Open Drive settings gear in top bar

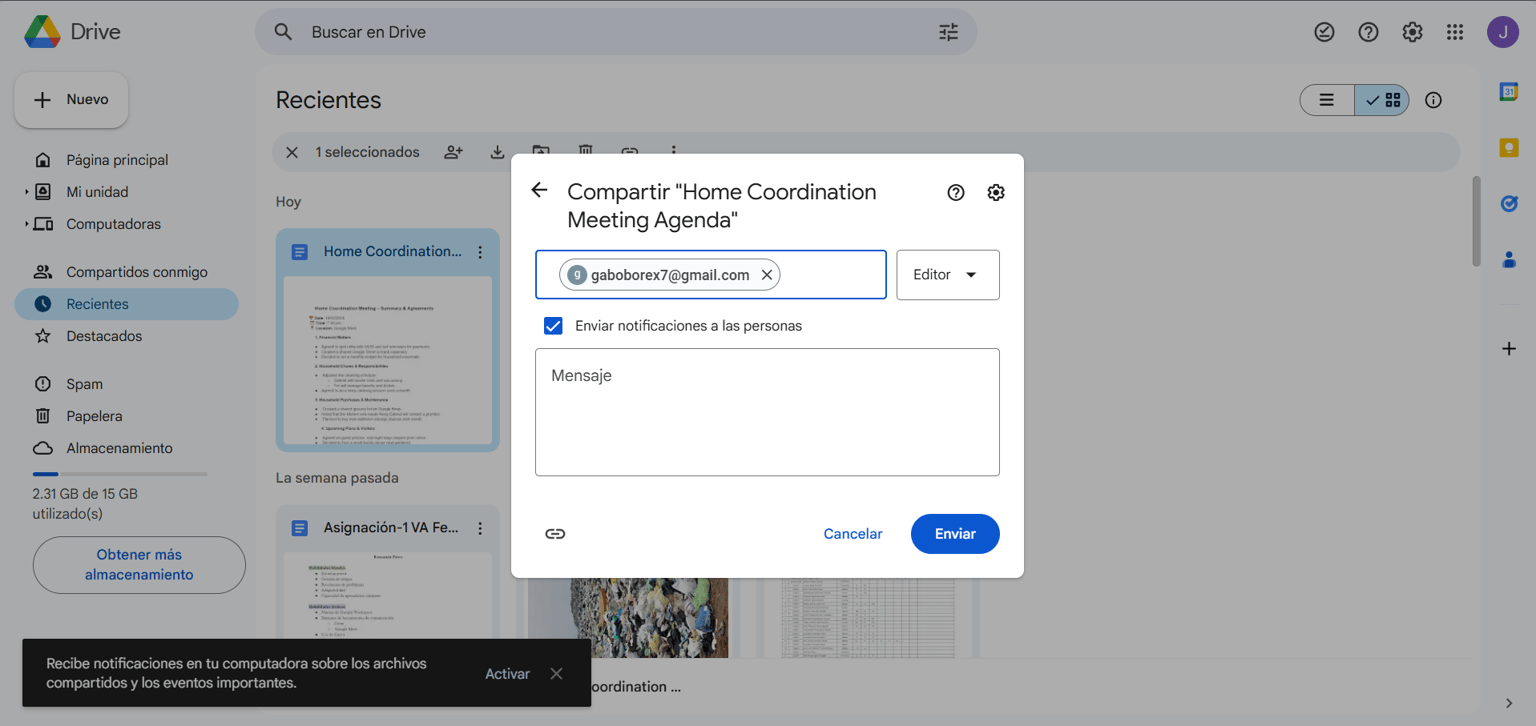point(1412,32)
